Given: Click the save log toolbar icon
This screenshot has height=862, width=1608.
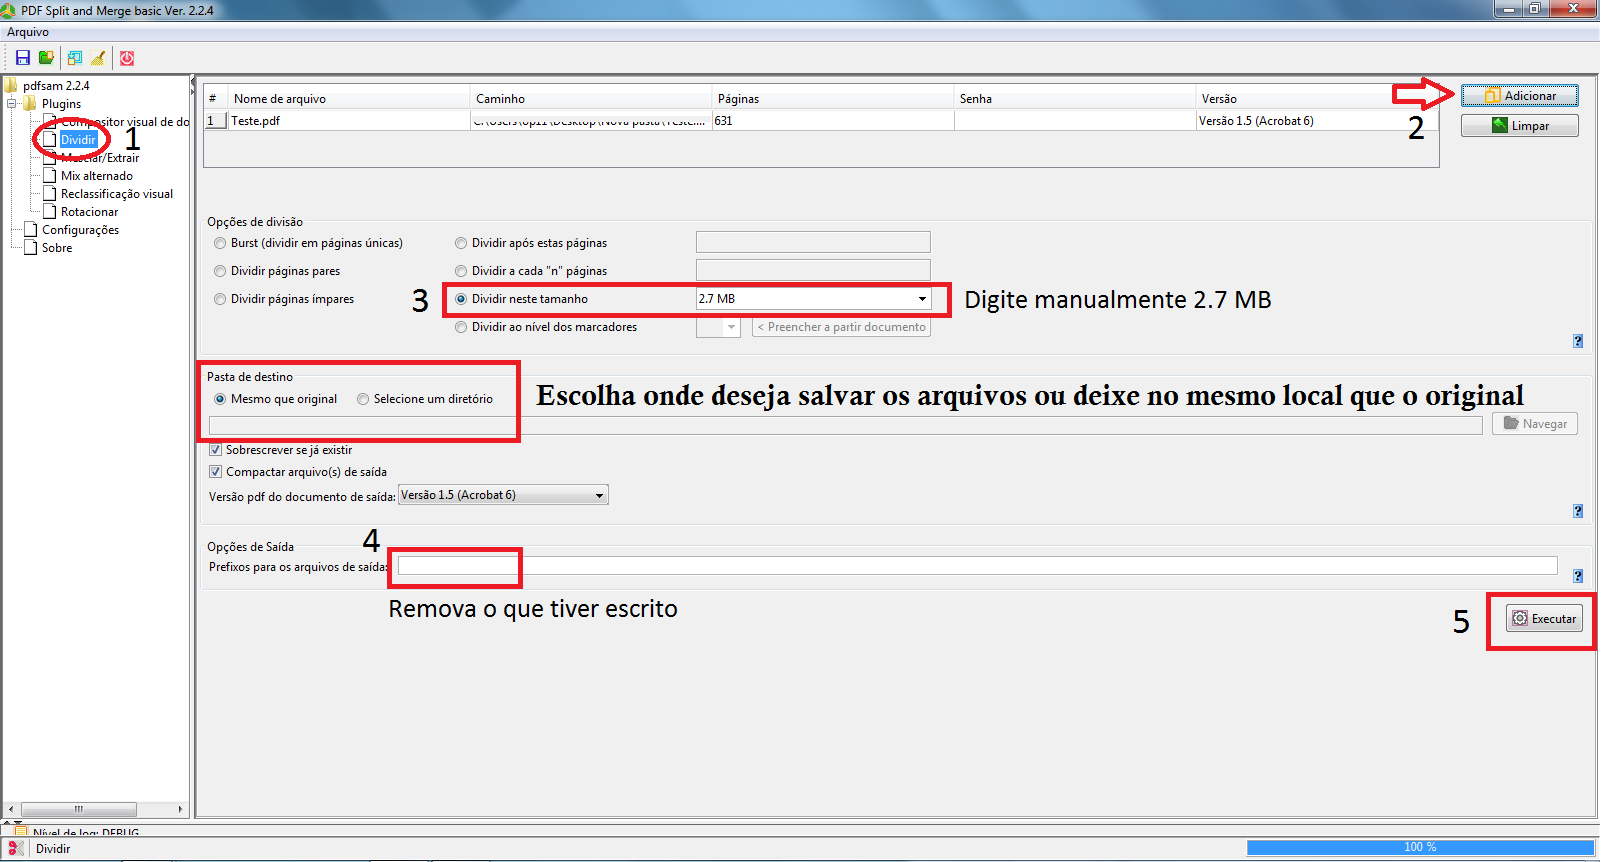Looking at the screenshot, I should pyautogui.click(x=75, y=58).
